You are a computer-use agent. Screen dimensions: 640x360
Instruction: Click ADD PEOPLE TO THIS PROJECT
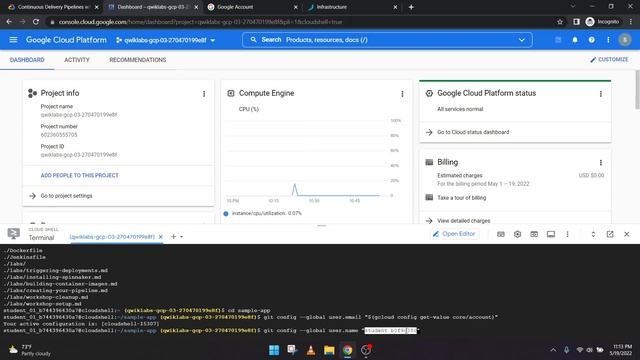[x=80, y=175]
